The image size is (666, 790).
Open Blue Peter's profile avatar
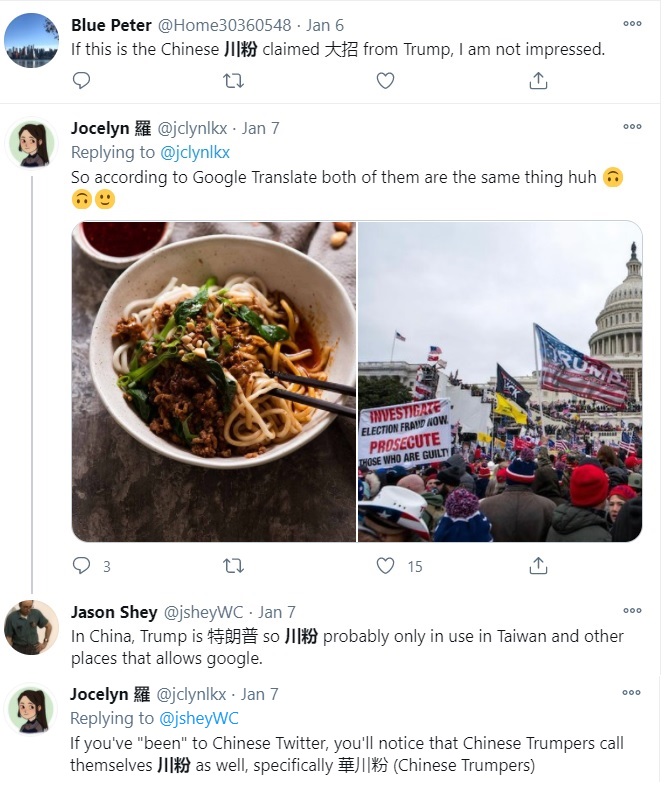pyautogui.click(x=32, y=40)
